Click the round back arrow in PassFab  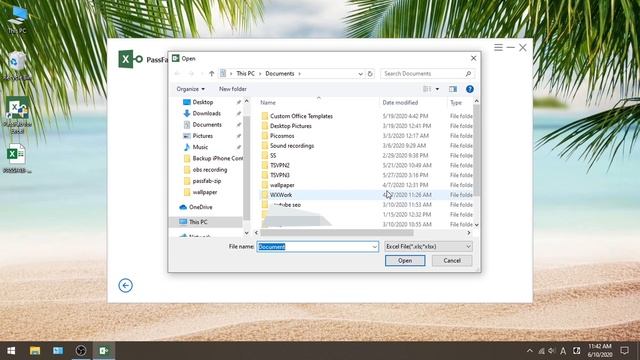(125, 285)
